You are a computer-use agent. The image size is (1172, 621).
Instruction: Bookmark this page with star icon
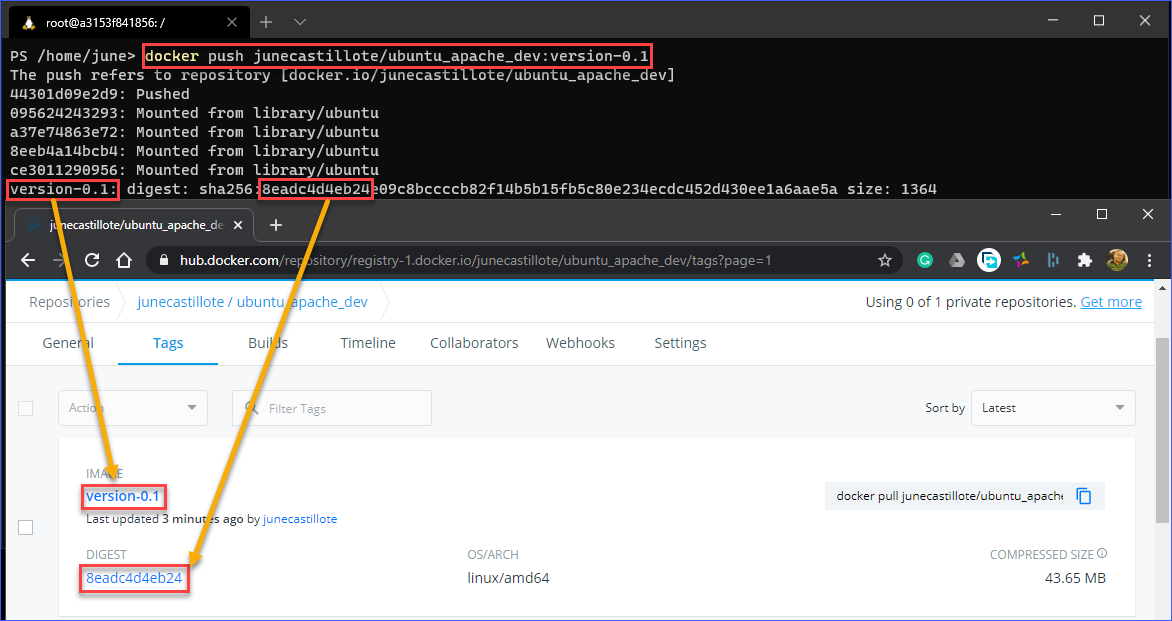tap(885, 260)
